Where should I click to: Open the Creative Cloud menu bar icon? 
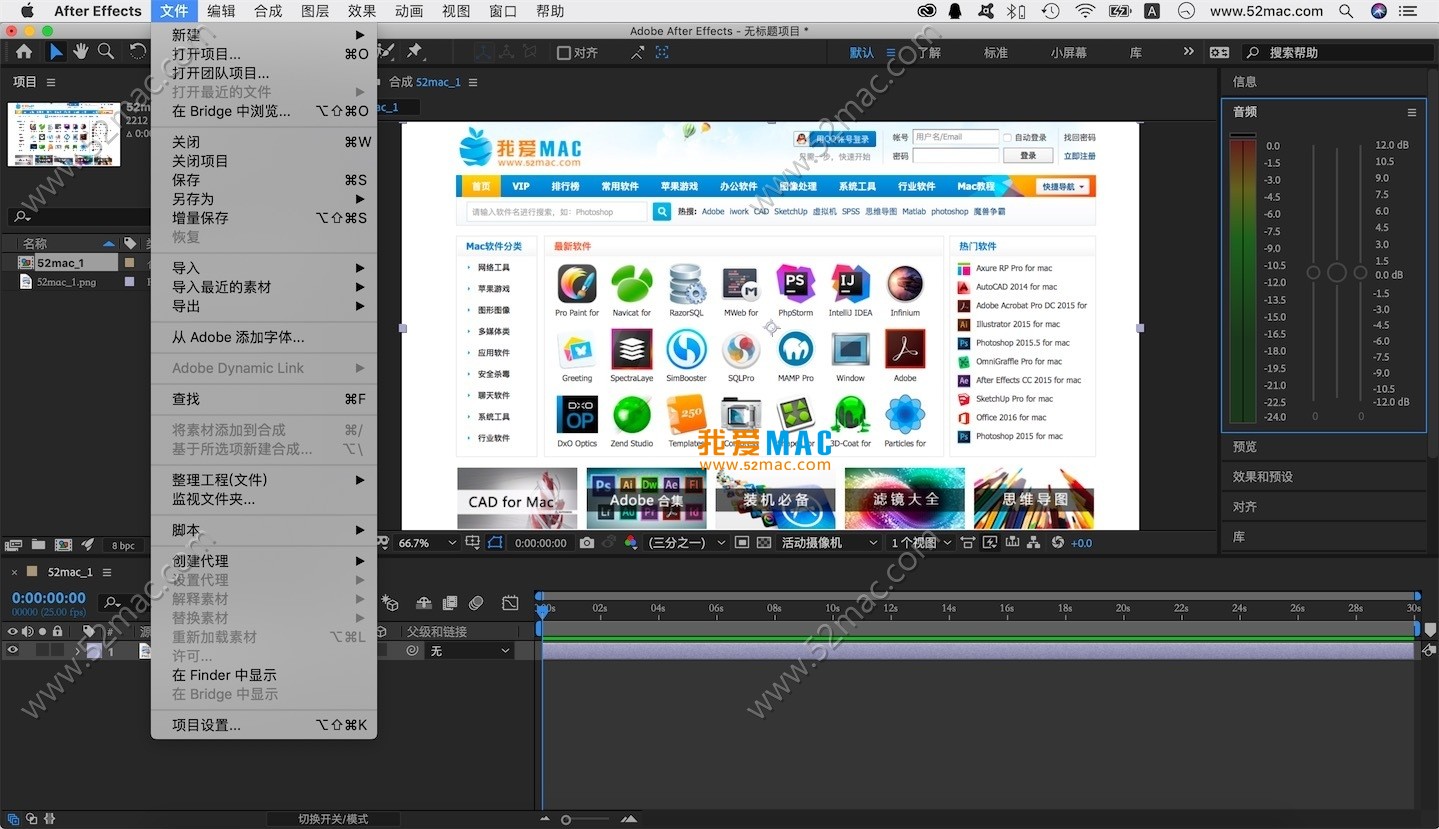point(926,11)
